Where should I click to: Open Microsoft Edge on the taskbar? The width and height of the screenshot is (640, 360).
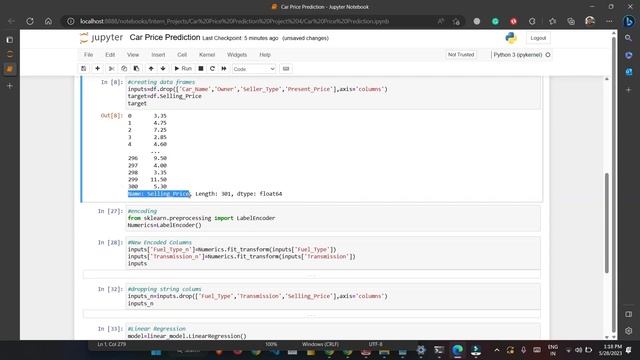click(x=458, y=350)
